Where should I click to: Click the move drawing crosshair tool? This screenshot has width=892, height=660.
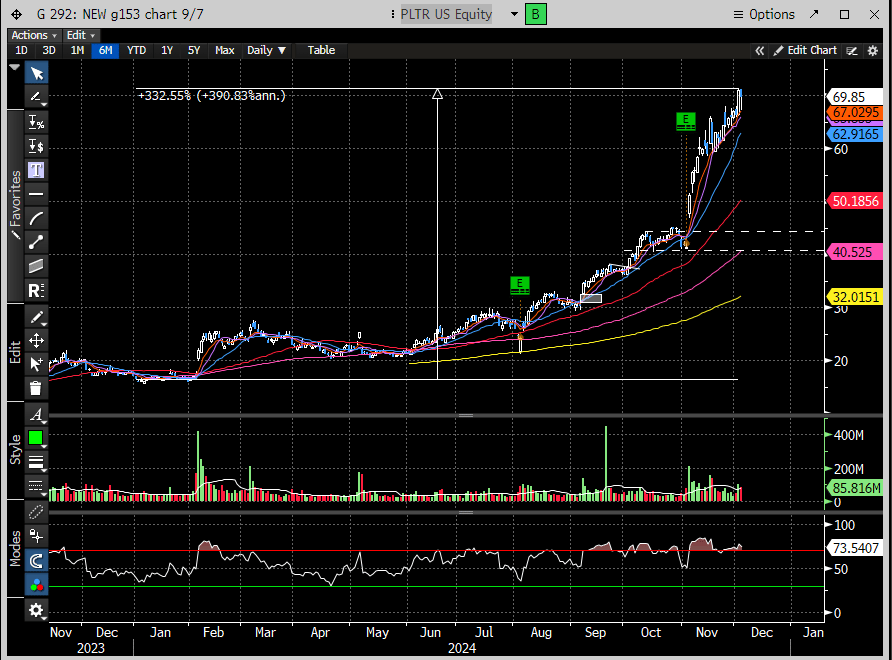point(36,340)
